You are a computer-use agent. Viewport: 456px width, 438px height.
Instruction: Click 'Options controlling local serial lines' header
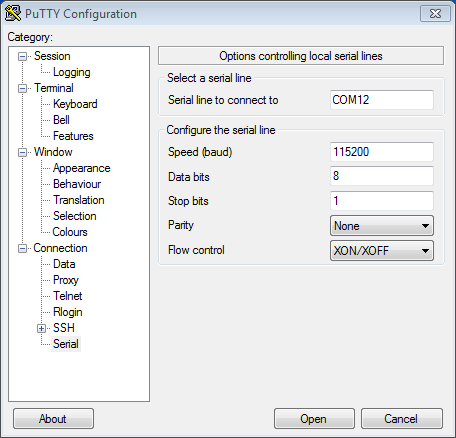click(301, 56)
